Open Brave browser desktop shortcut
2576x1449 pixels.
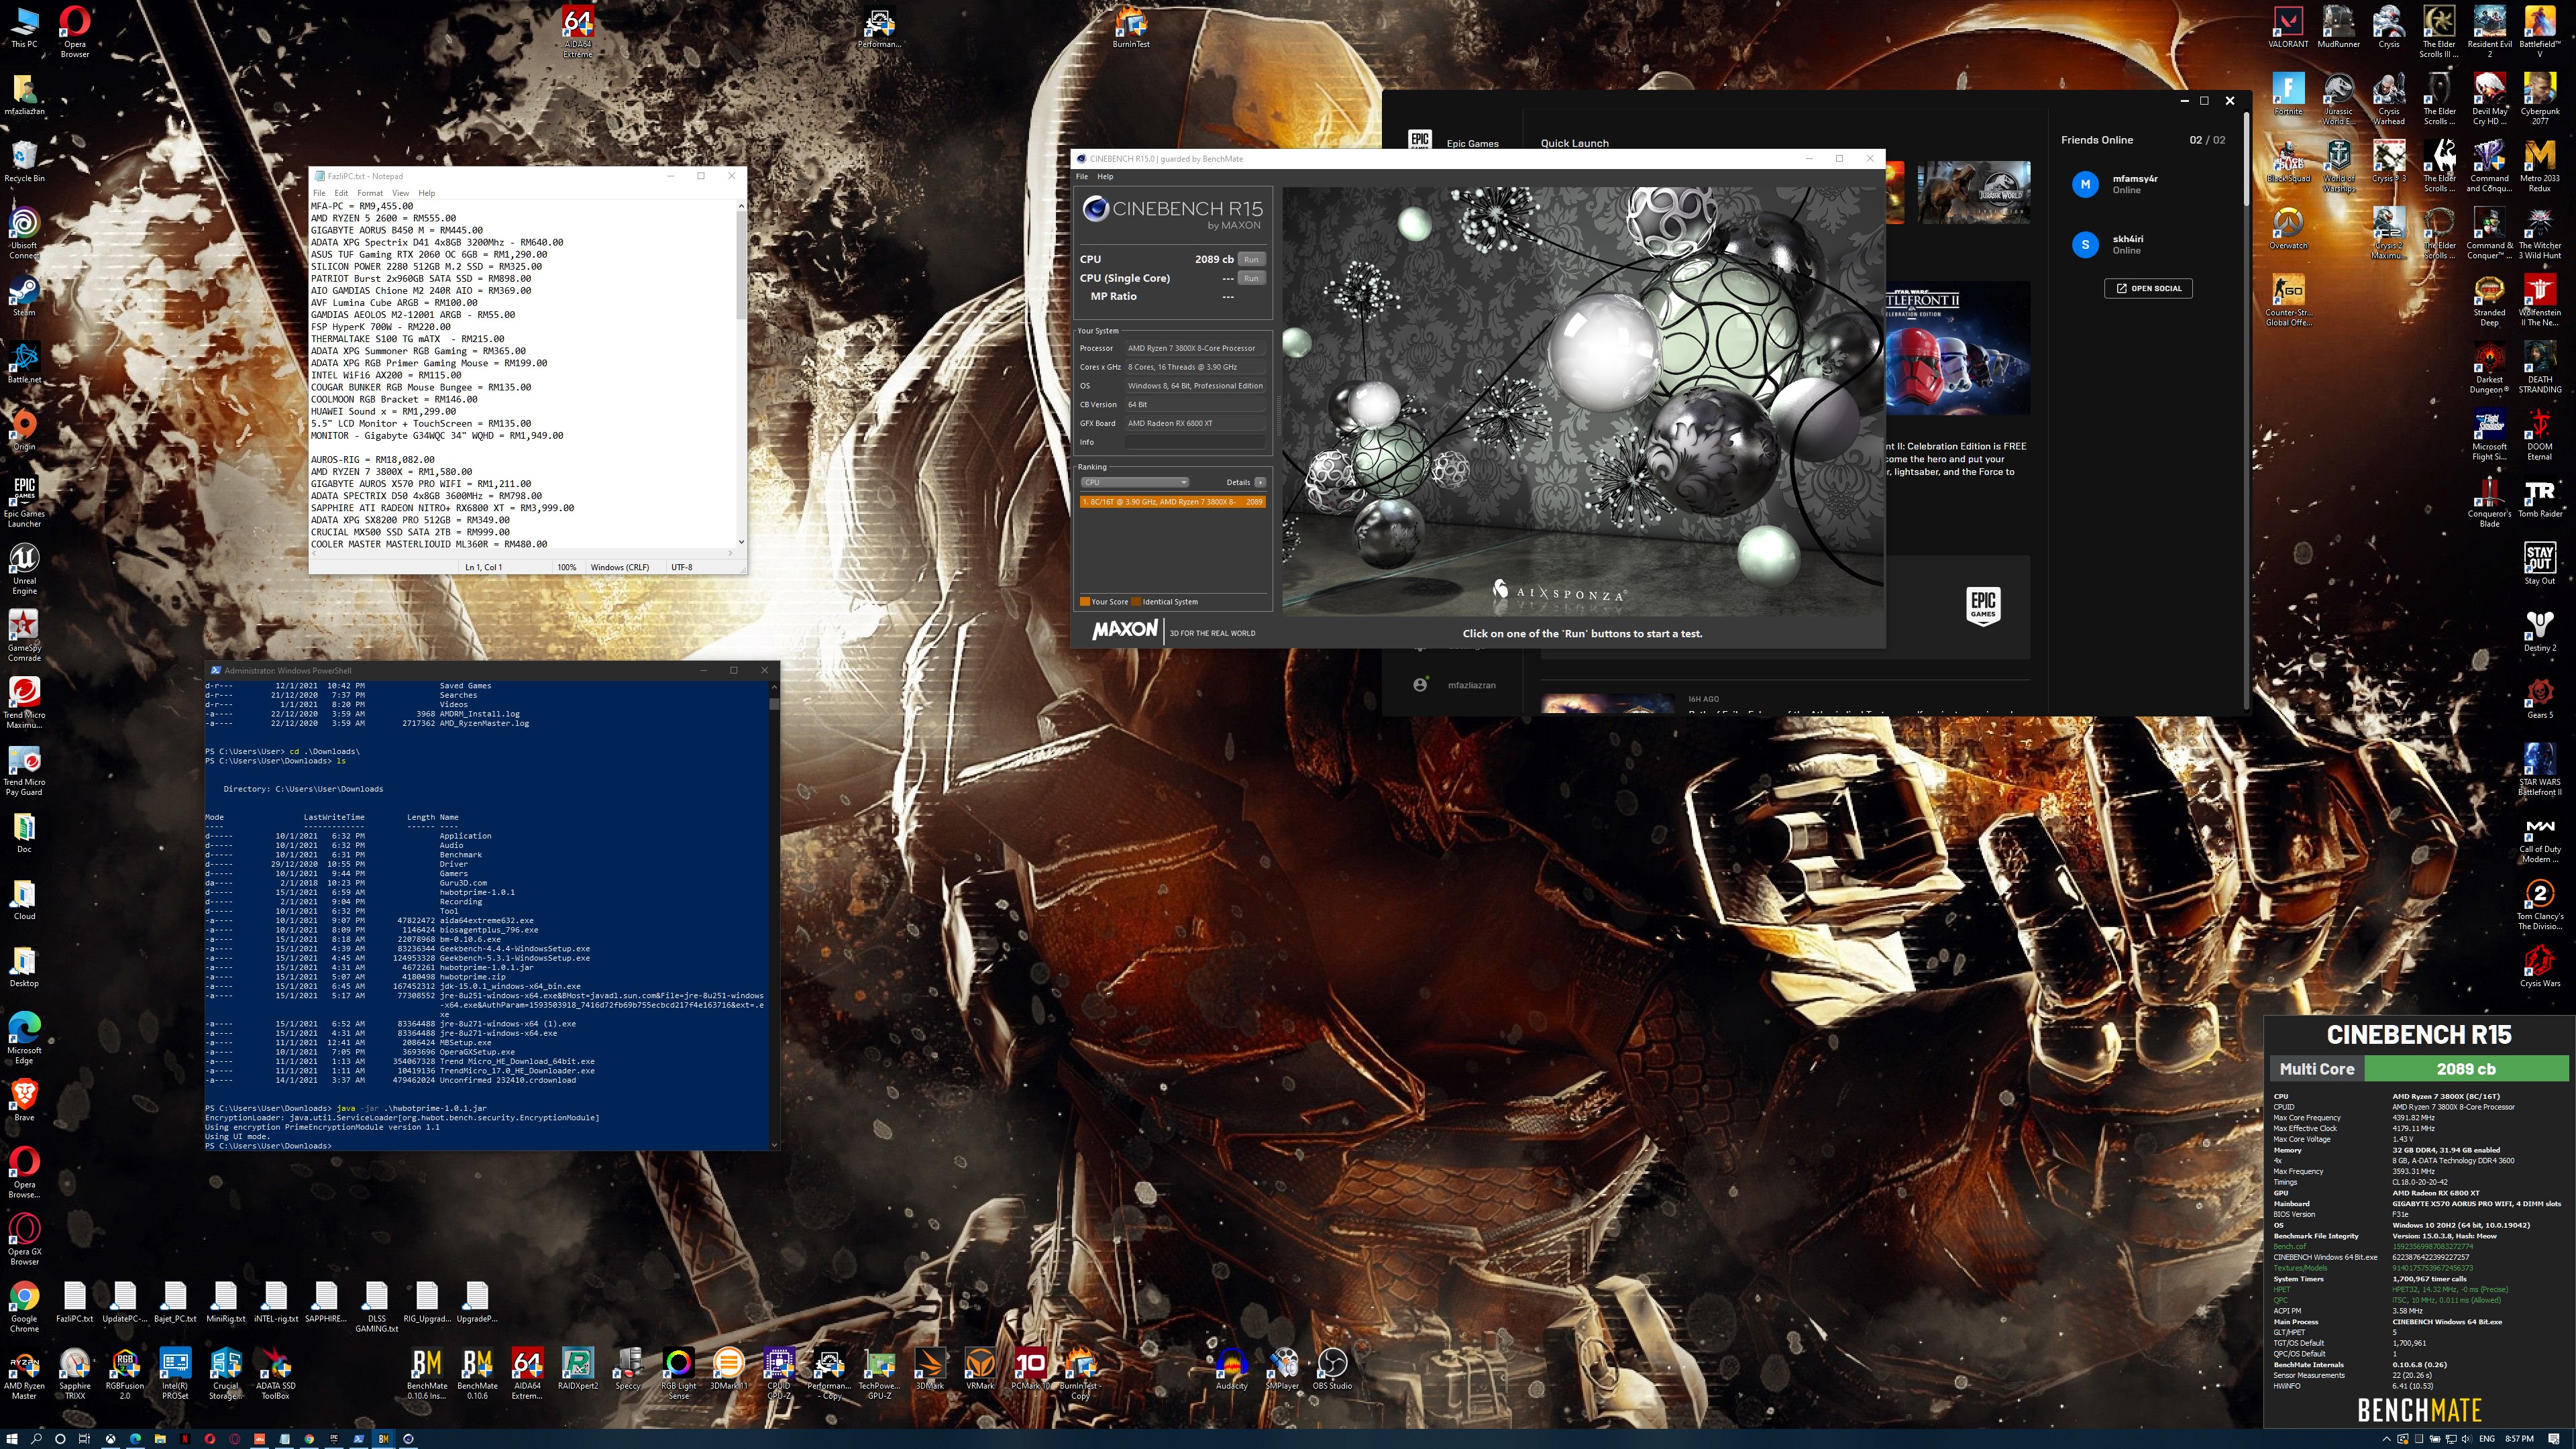click(x=24, y=1100)
